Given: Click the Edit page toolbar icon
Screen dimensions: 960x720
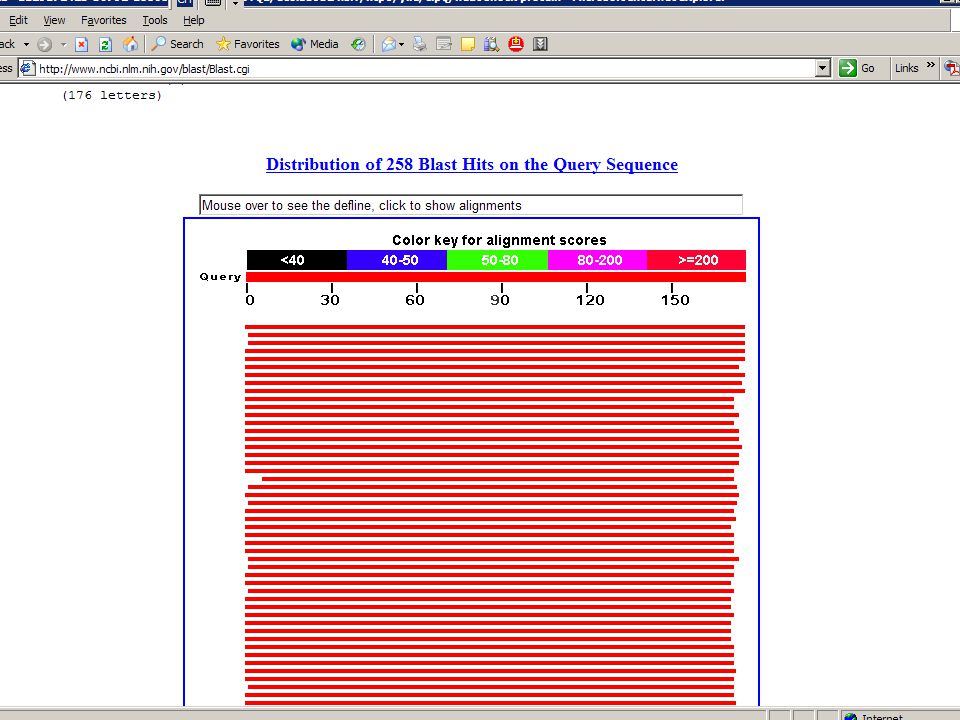Looking at the screenshot, I should coord(444,44).
